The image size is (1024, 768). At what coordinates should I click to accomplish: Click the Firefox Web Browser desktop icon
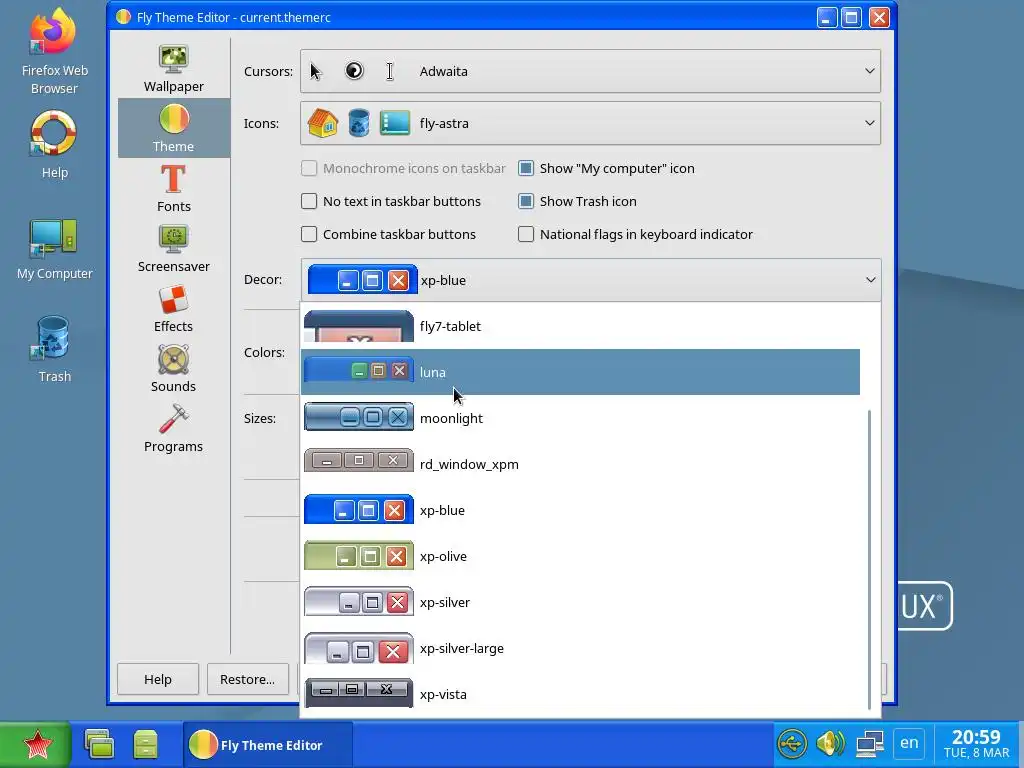tap(54, 52)
